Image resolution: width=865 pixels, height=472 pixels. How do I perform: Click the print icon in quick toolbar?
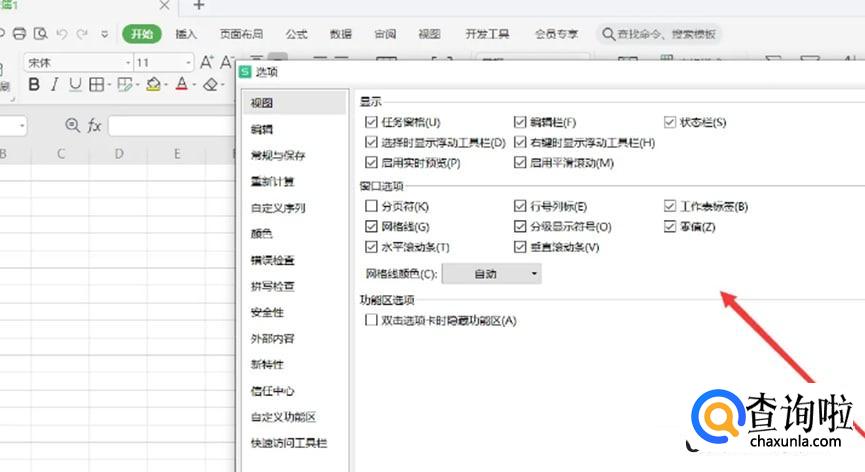[19, 34]
